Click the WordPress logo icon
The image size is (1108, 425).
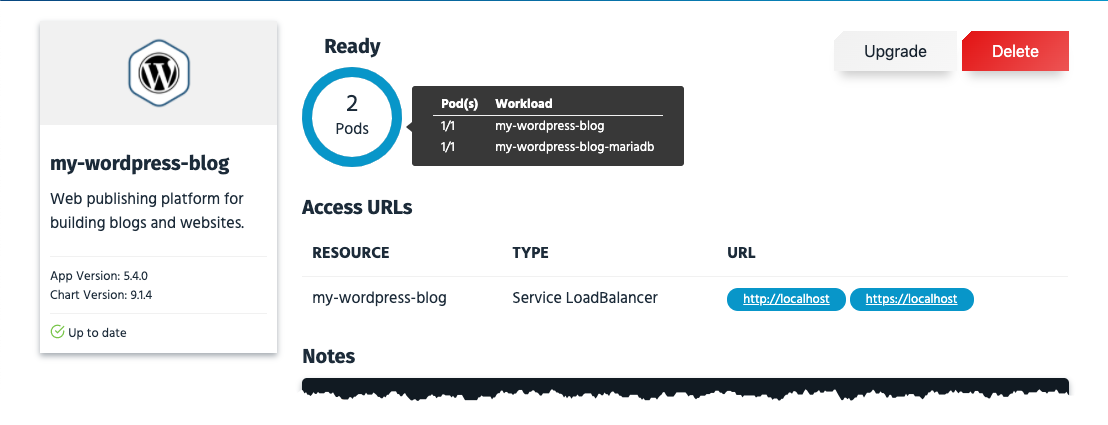[x=158, y=73]
